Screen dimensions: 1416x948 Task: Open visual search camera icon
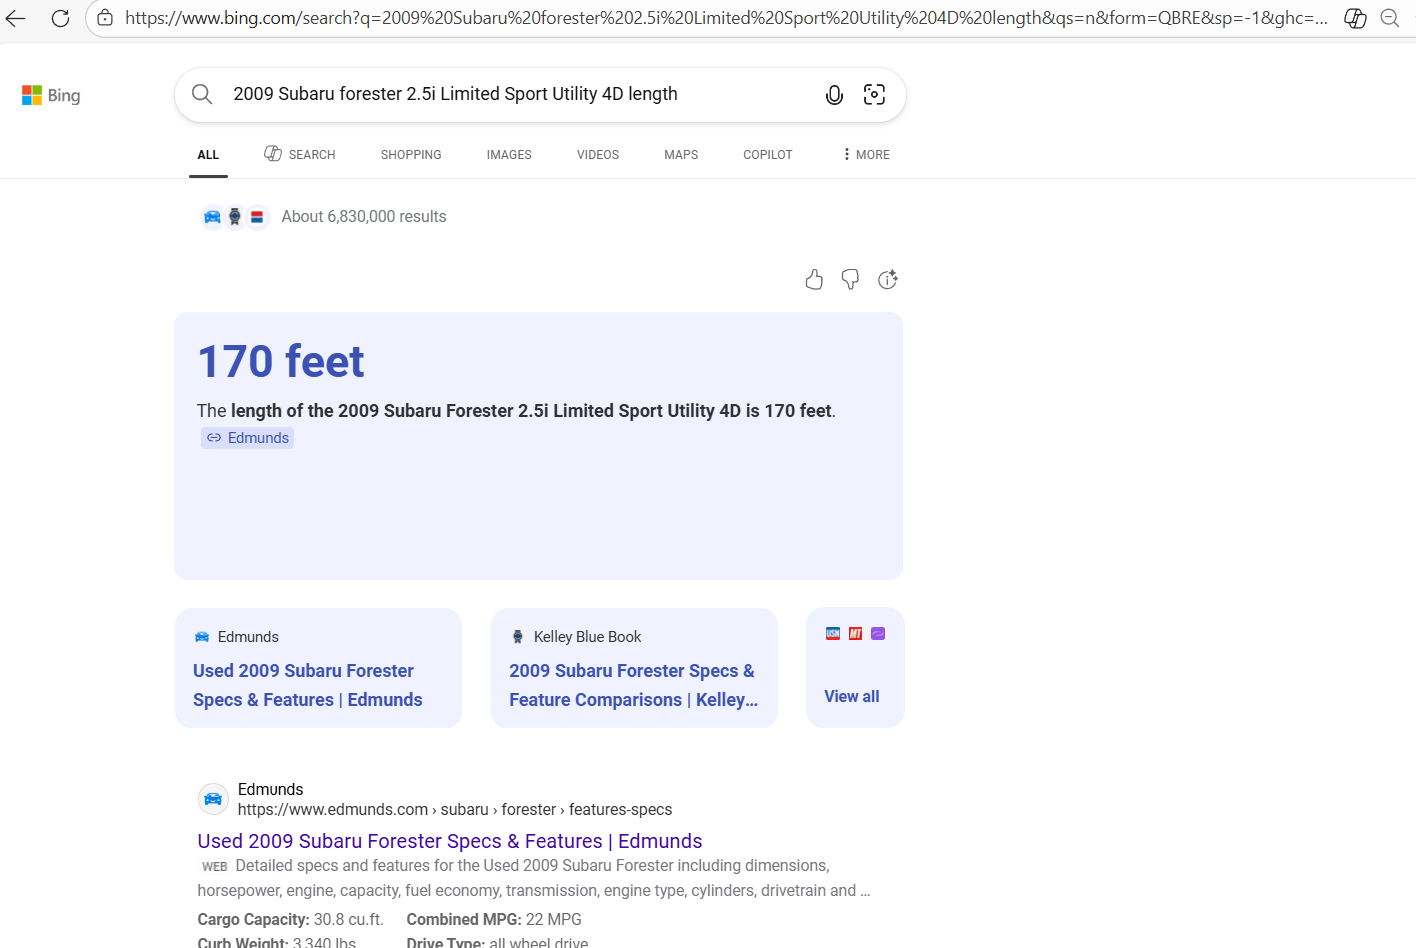[x=874, y=95]
